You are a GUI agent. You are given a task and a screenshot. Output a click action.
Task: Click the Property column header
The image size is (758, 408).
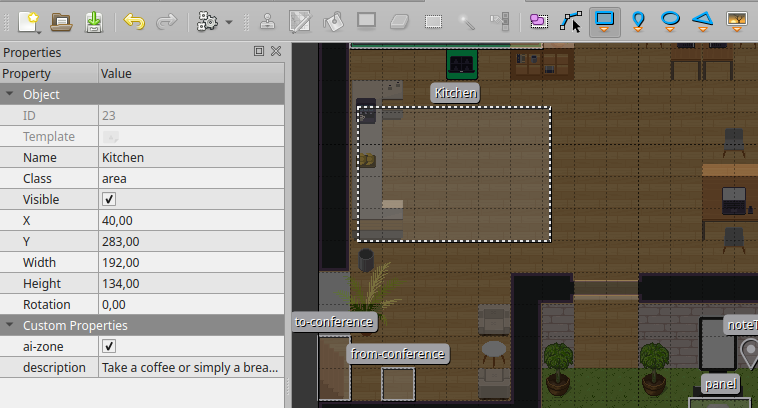[48, 74]
